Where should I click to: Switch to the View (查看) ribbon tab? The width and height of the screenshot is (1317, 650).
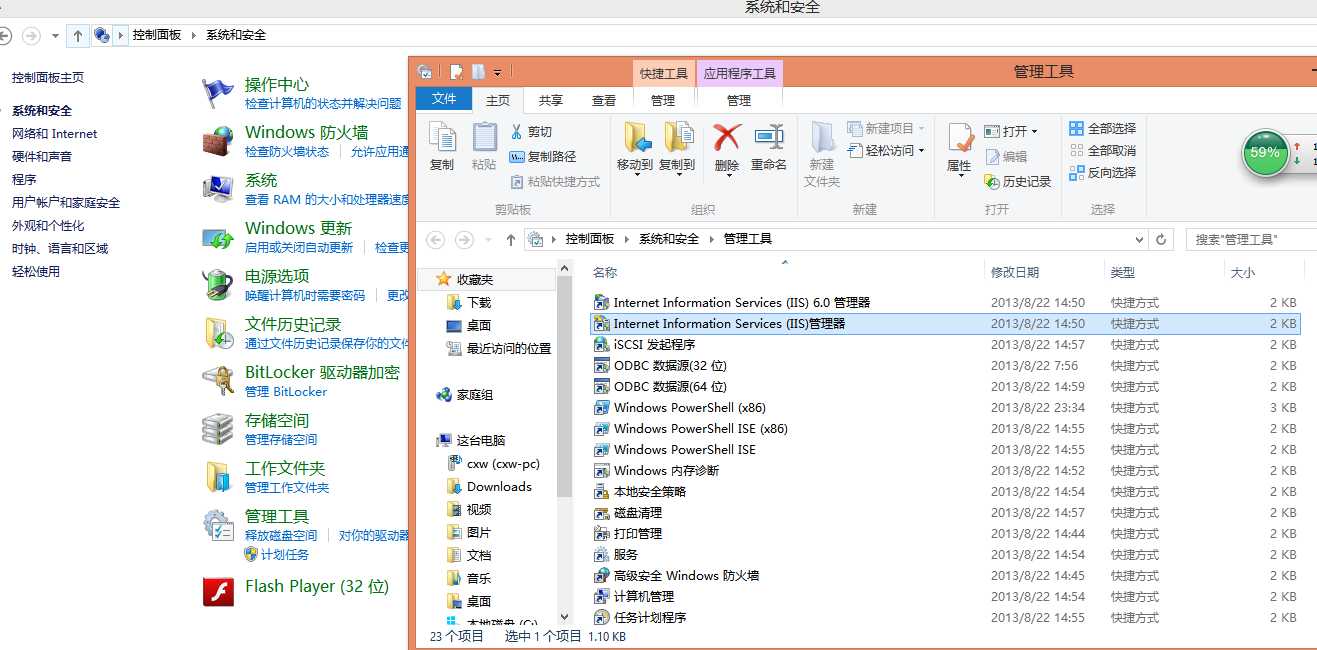[x=604, y=100]
